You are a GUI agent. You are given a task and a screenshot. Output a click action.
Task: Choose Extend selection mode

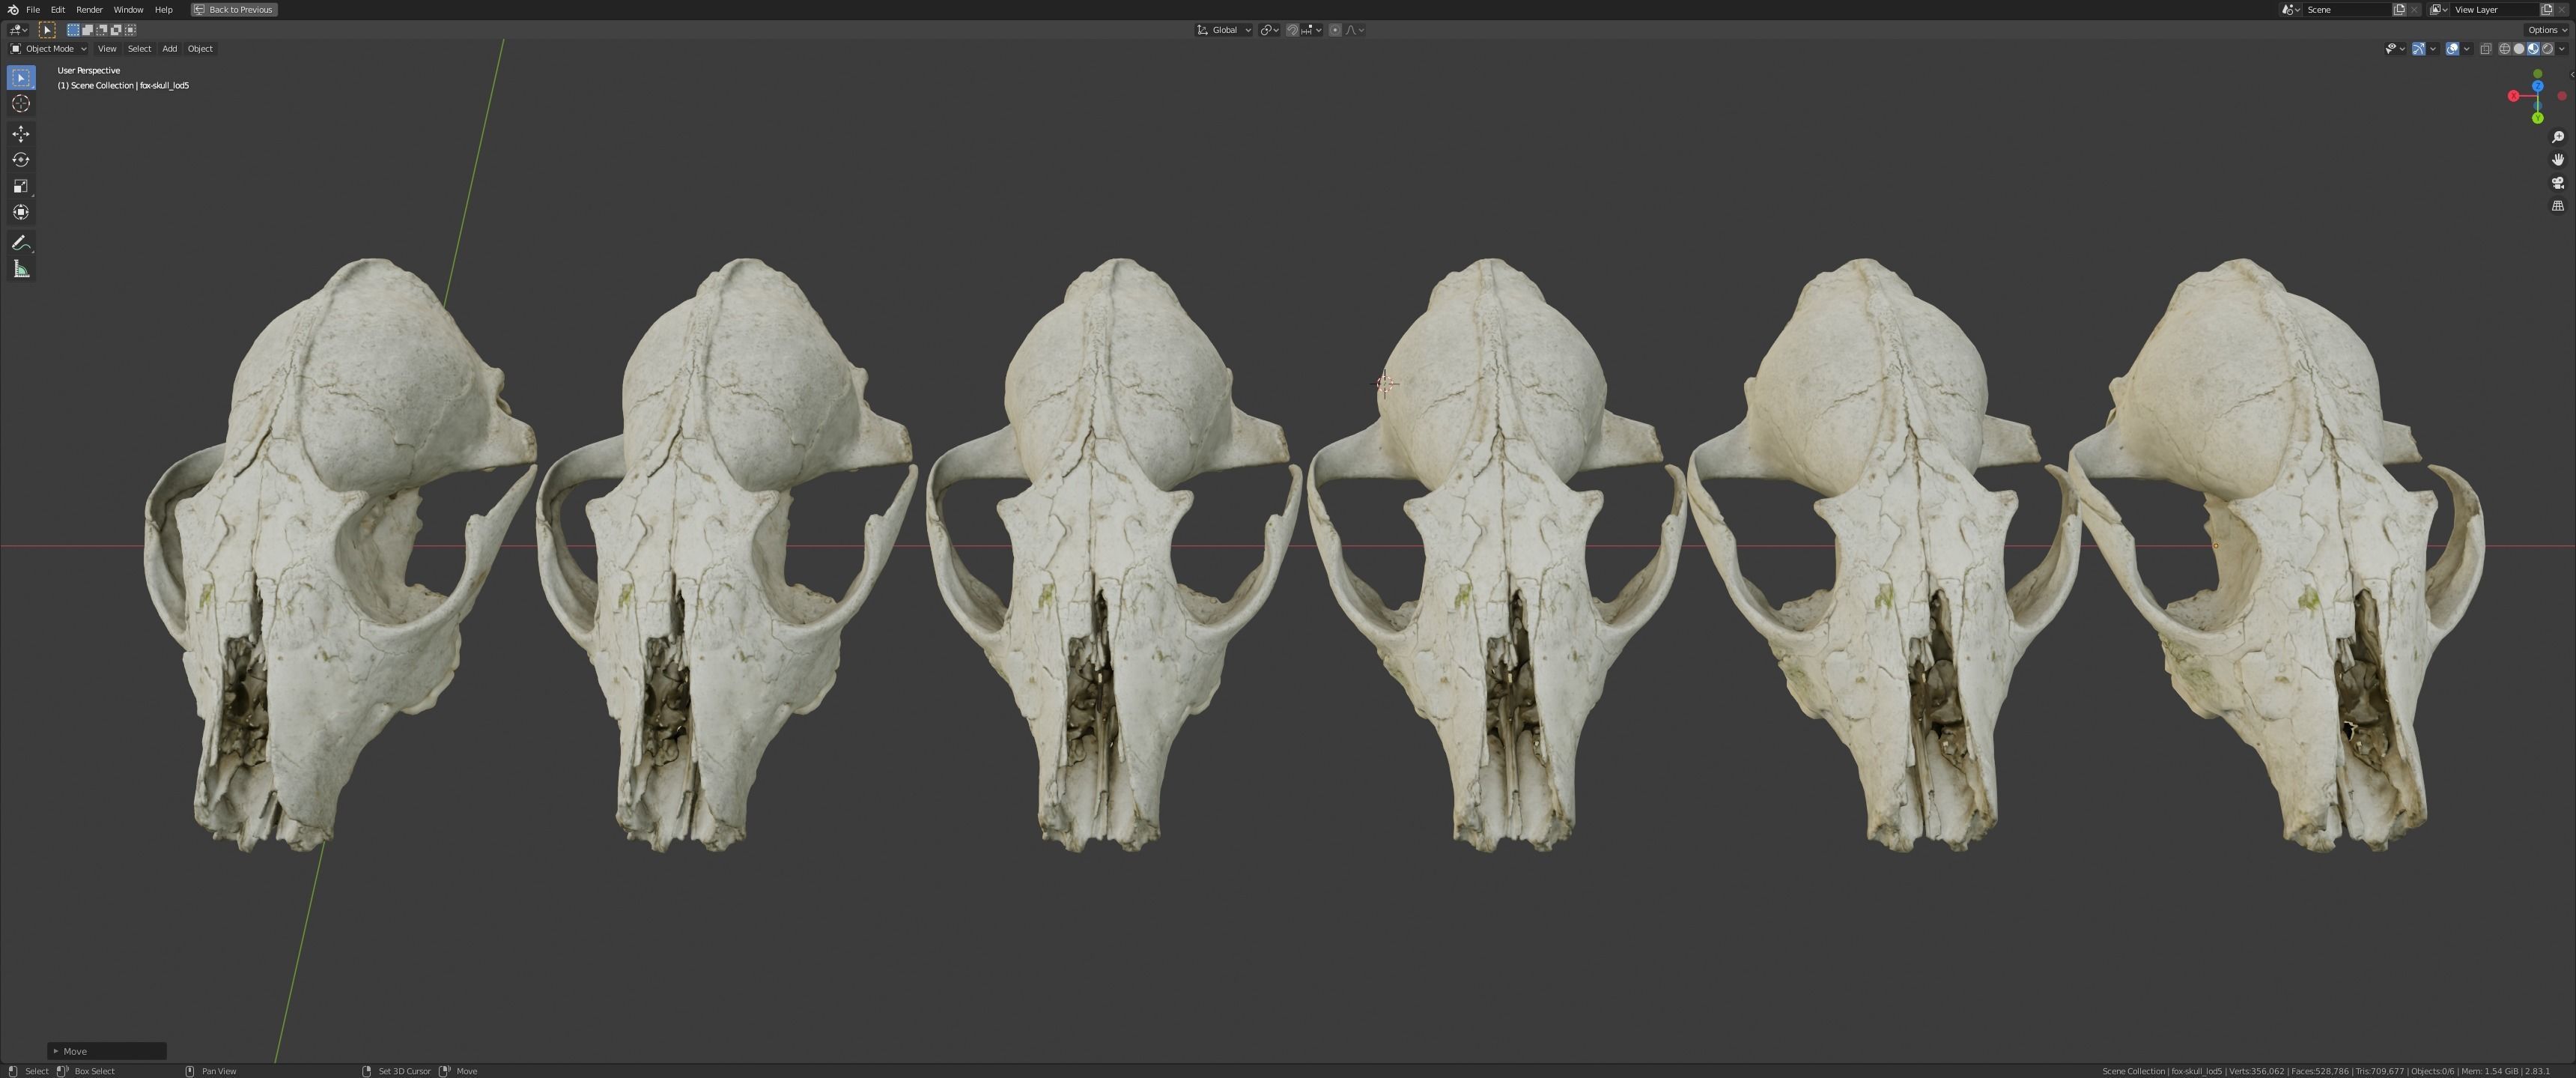87,30
